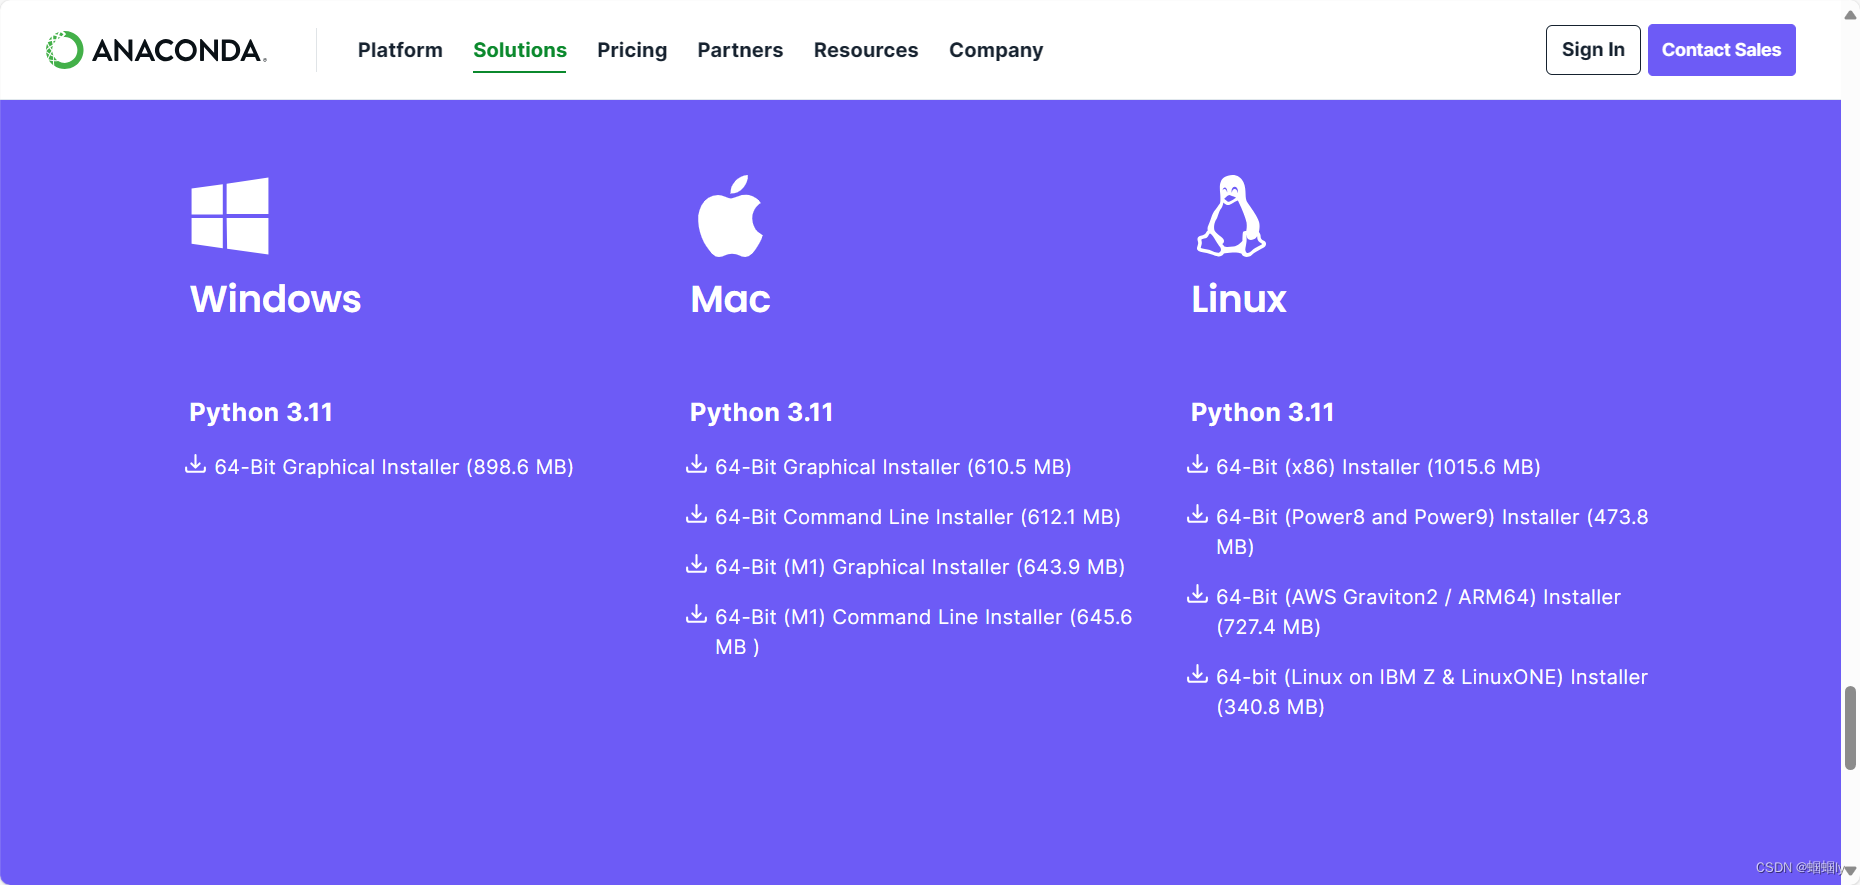Download Mac 64-Bit Command Line Installer (612.1 MB)
Screen dimensions: 1860x885
pos(918,517)
